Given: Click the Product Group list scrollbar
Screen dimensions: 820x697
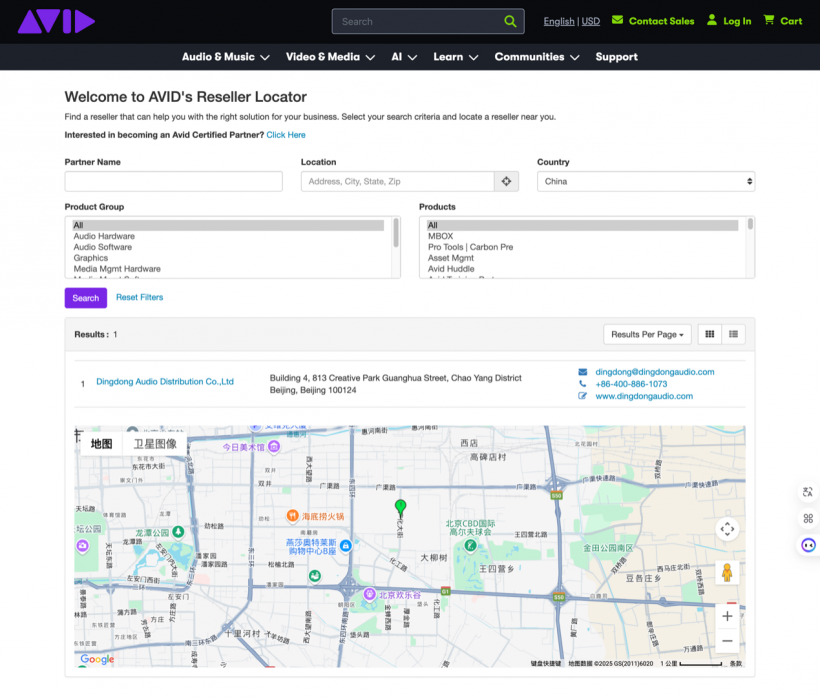Looking at the screenshot, I should [396, 233].
